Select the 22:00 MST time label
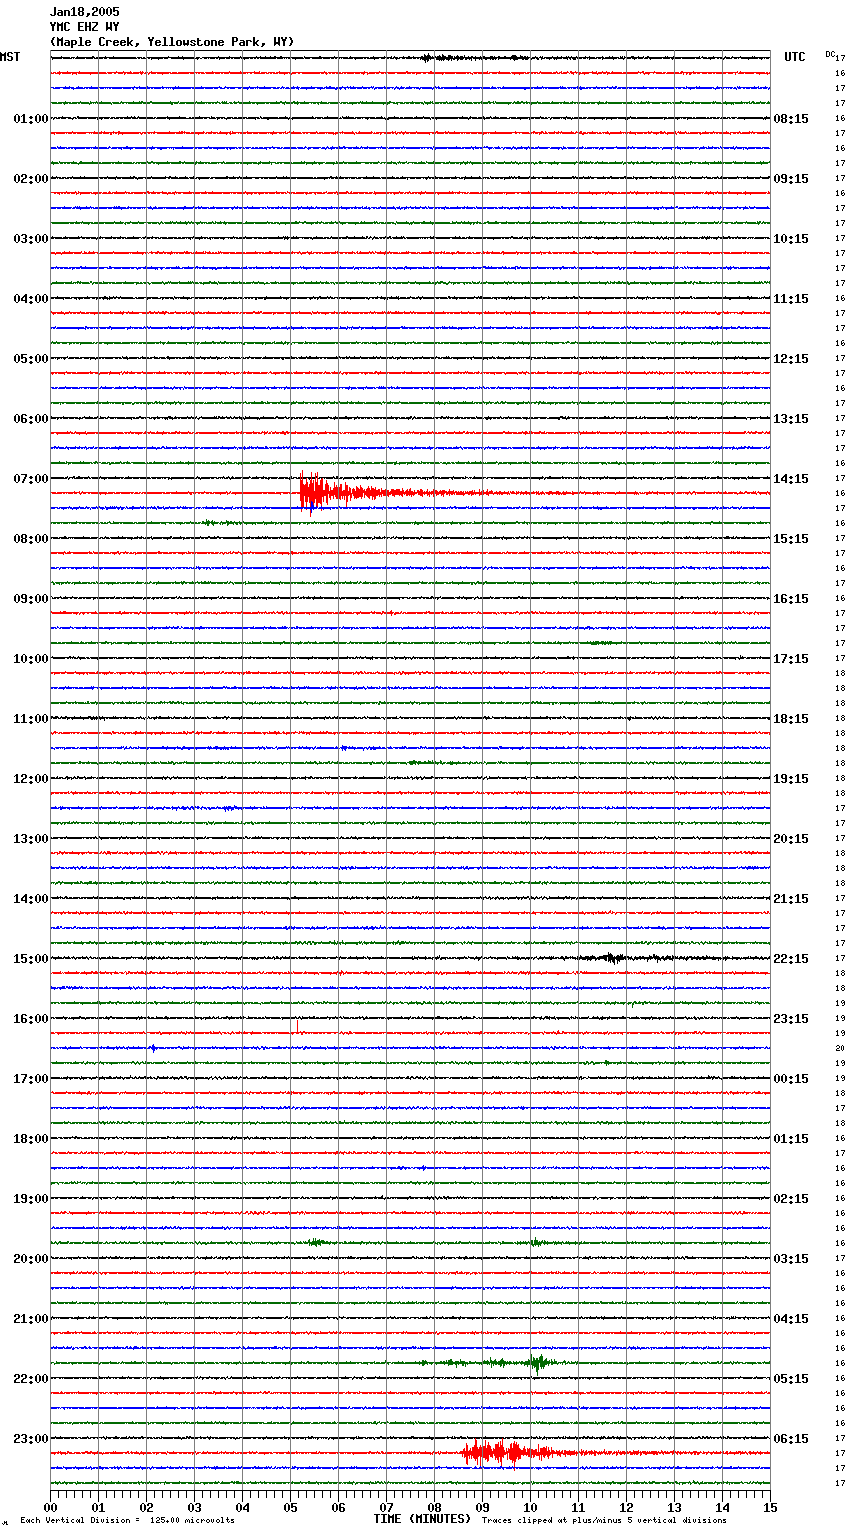Screen dimensions: 850x1534 pos(31,1379)
